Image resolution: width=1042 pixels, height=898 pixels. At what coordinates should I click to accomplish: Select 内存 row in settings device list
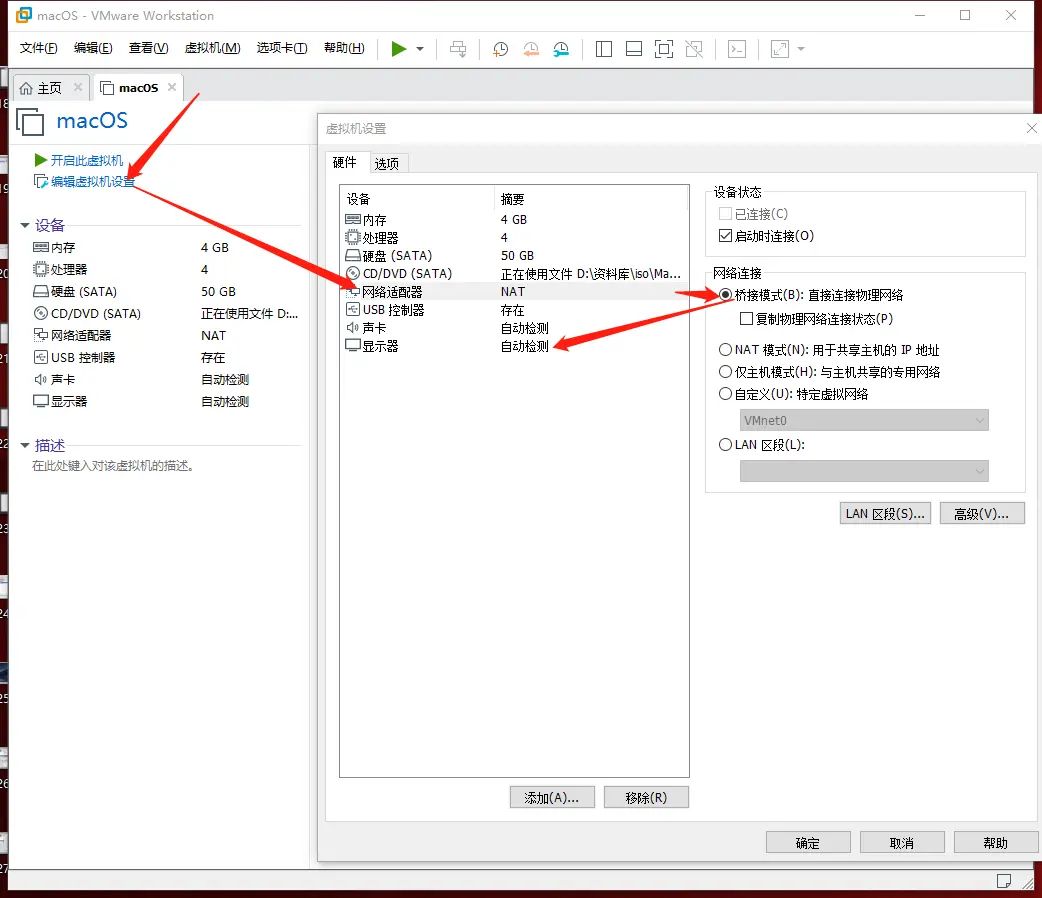click(x=514, y=219)
